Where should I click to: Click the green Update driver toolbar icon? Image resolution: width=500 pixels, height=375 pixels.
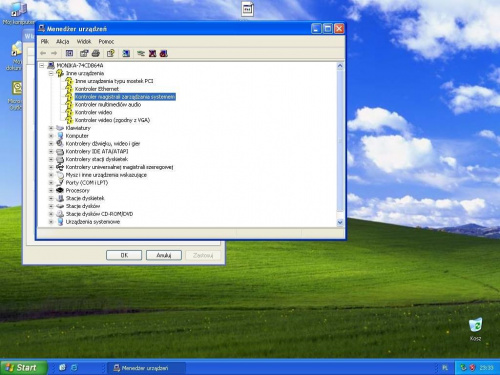coord(141,53)
